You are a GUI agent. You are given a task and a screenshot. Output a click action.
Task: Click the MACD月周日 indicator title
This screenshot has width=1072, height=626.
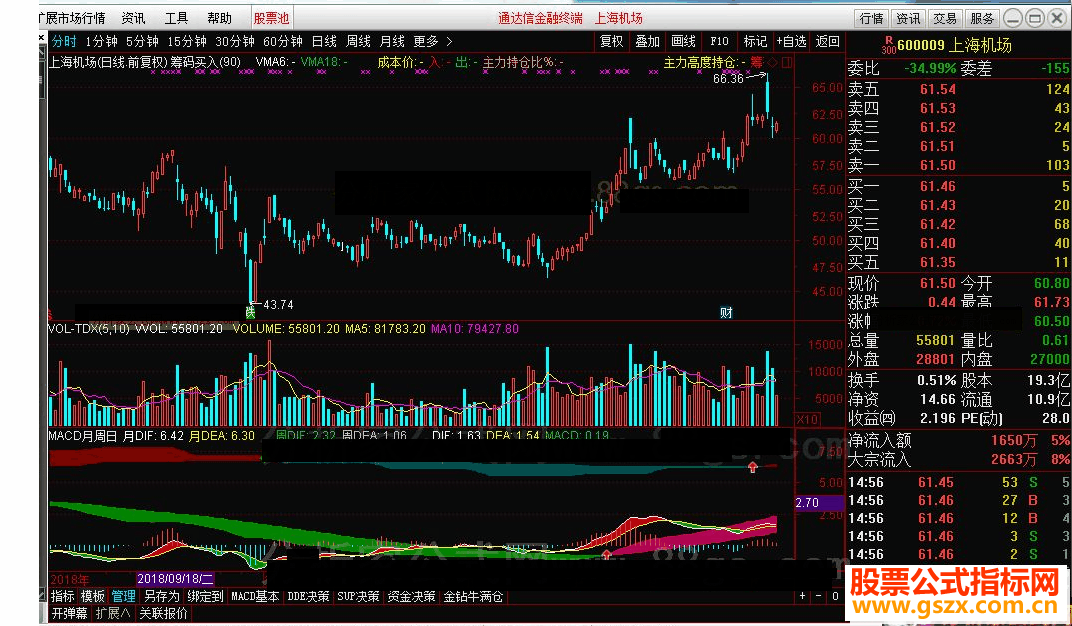point(83,435)
